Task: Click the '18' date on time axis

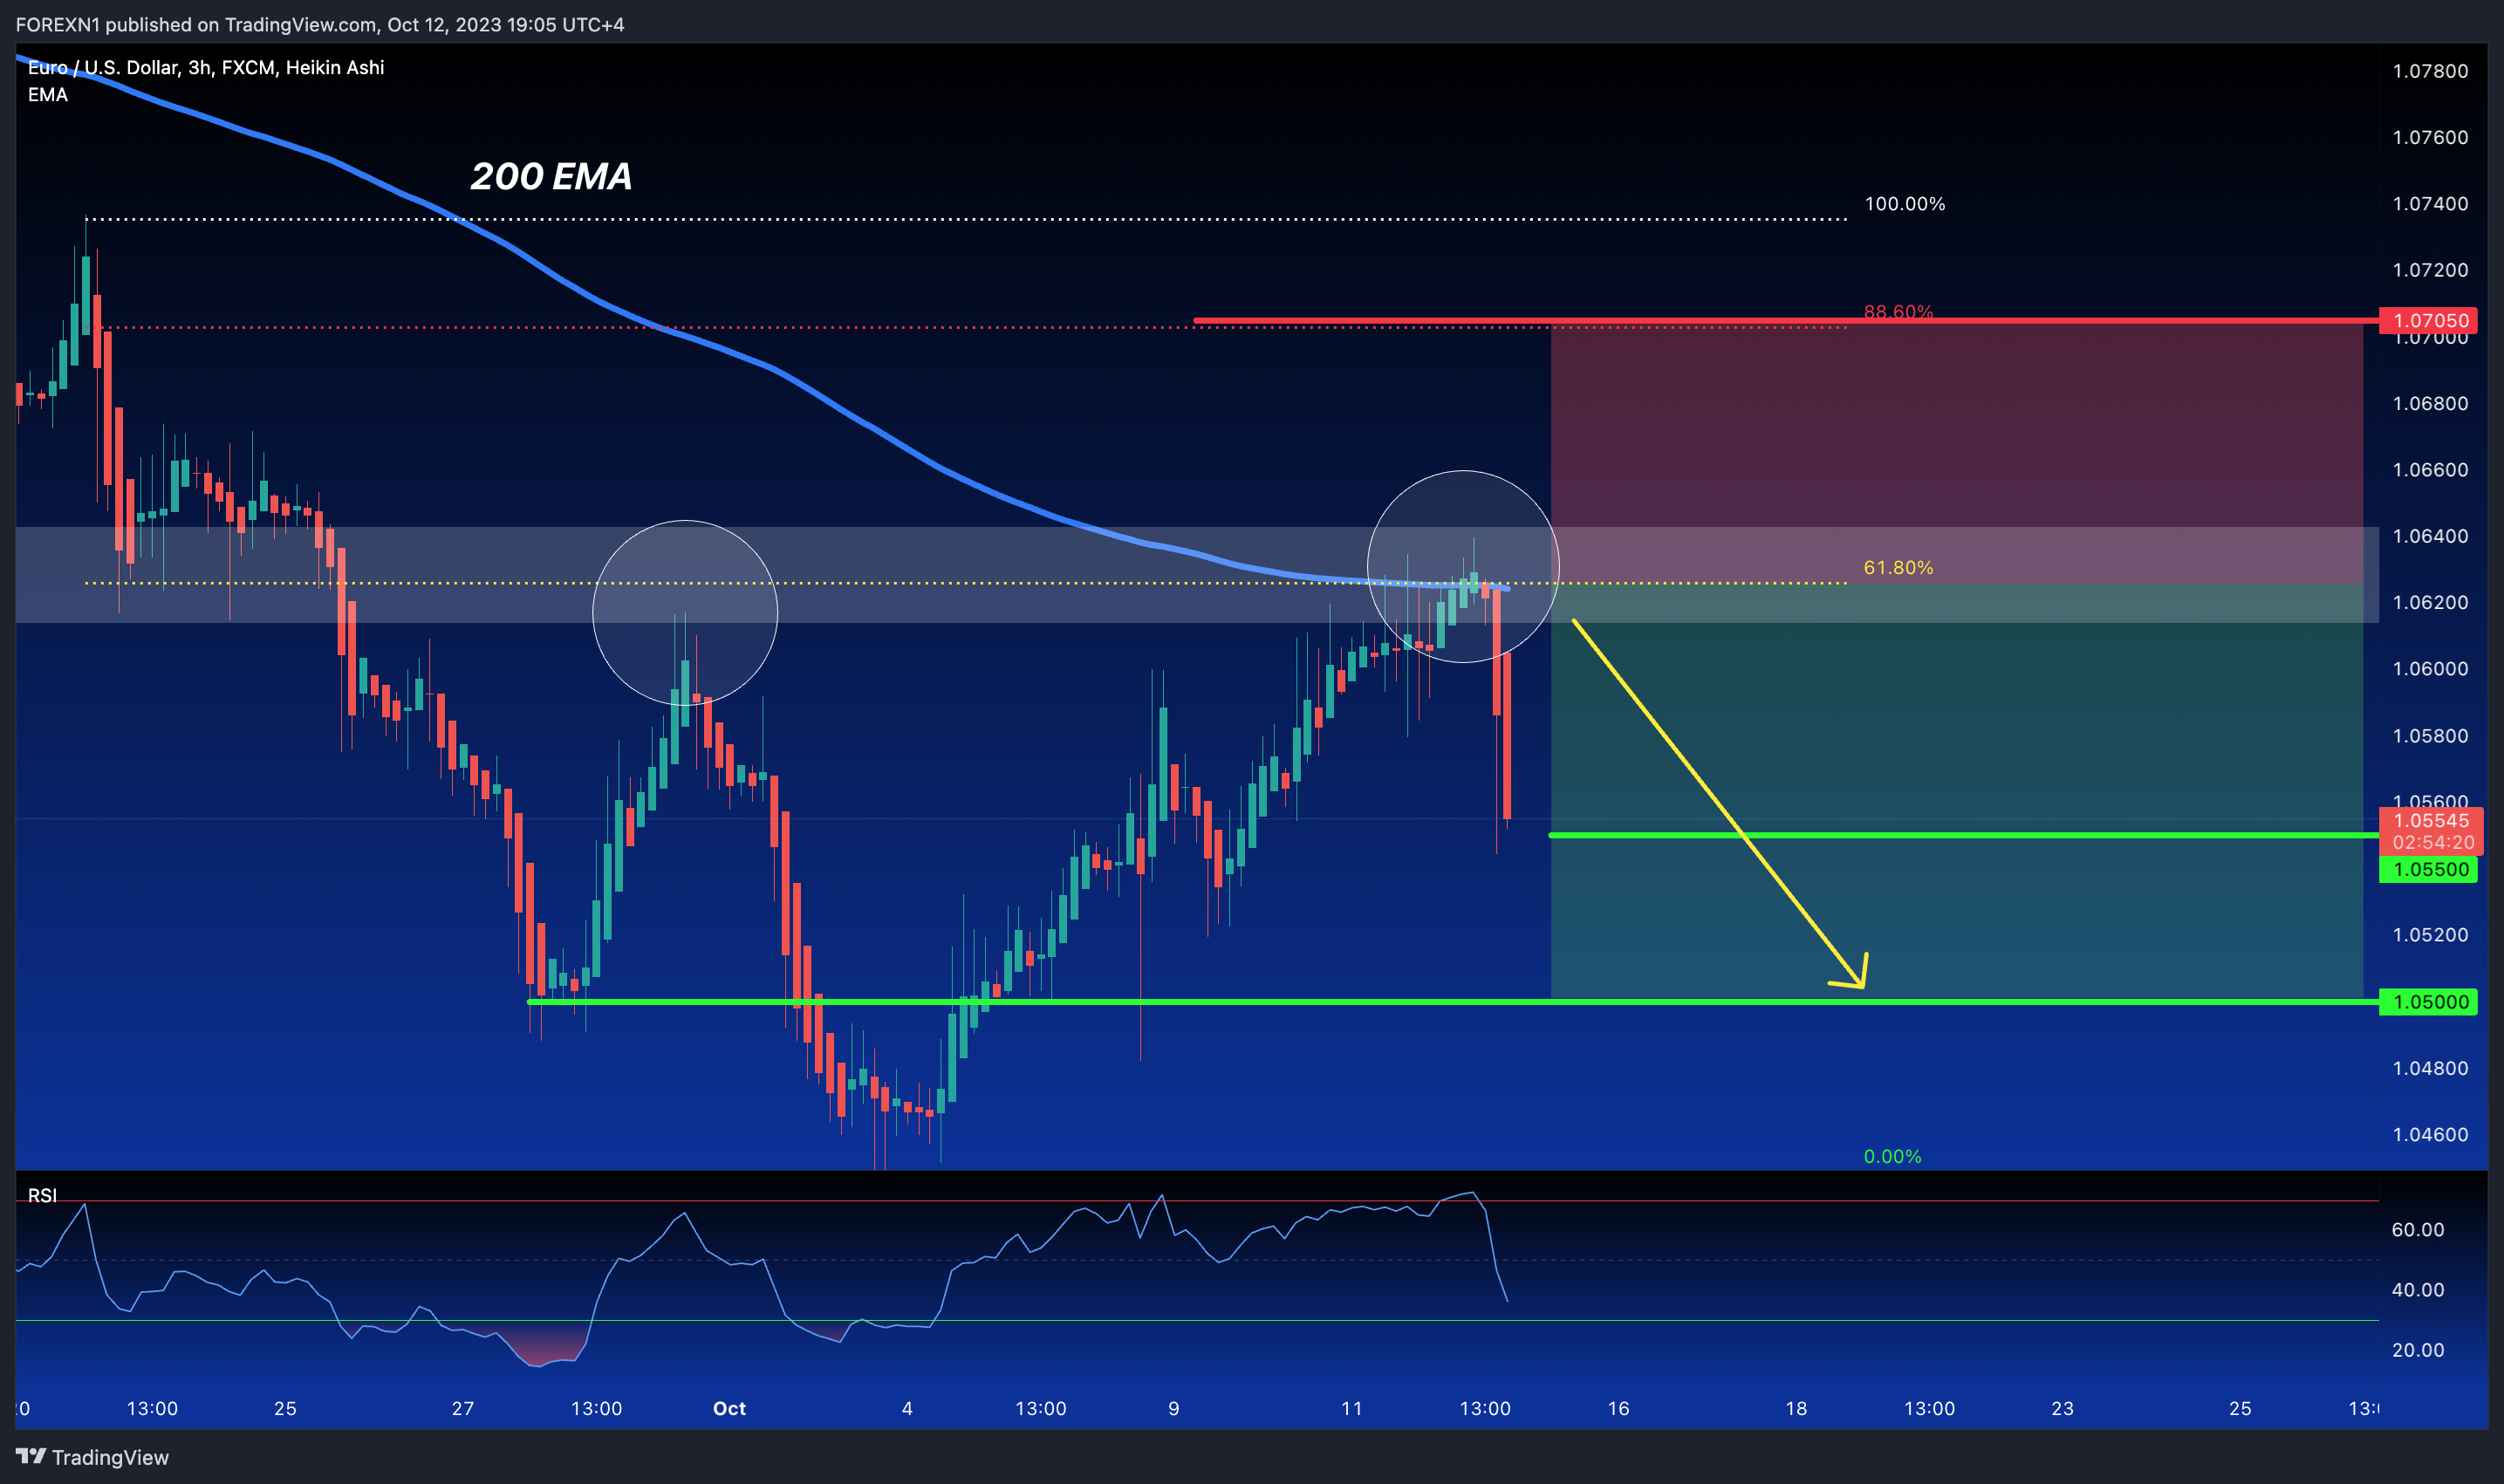Action: [1796, 1409]
